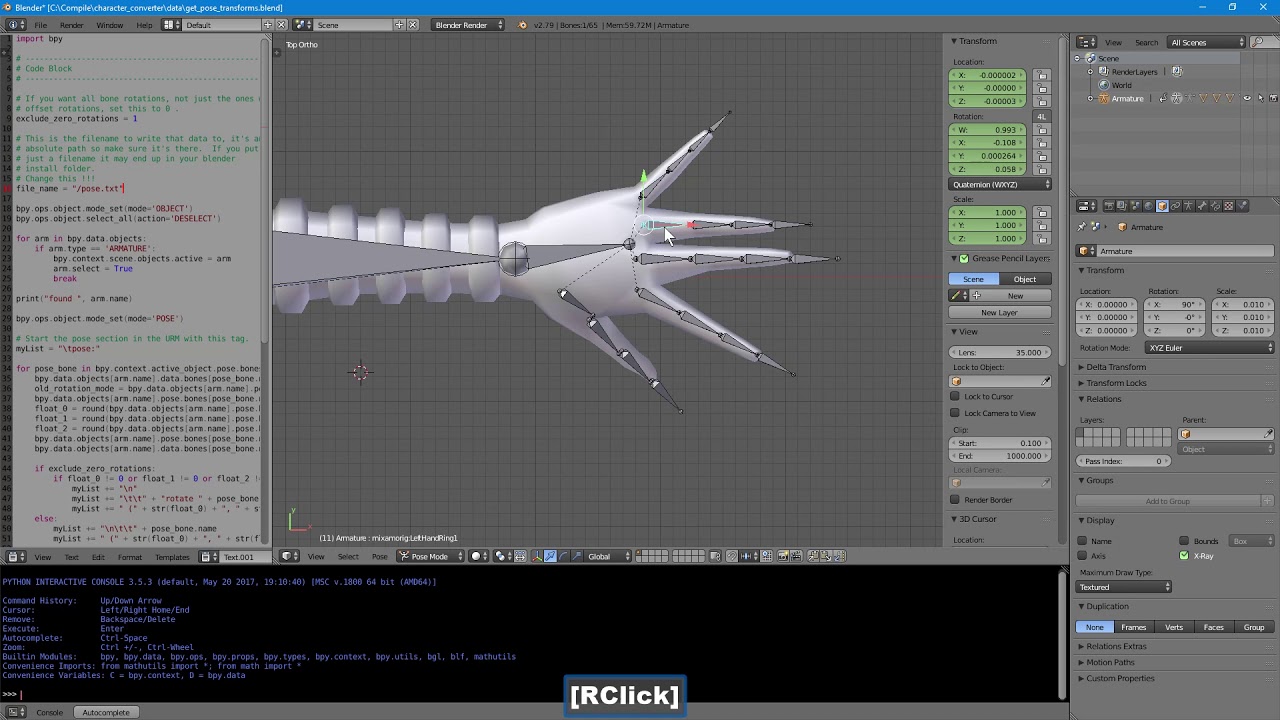1280x720 pixels.
Task: Toggle Armature renderability camera in outliner
Action: pos(1273,98)
